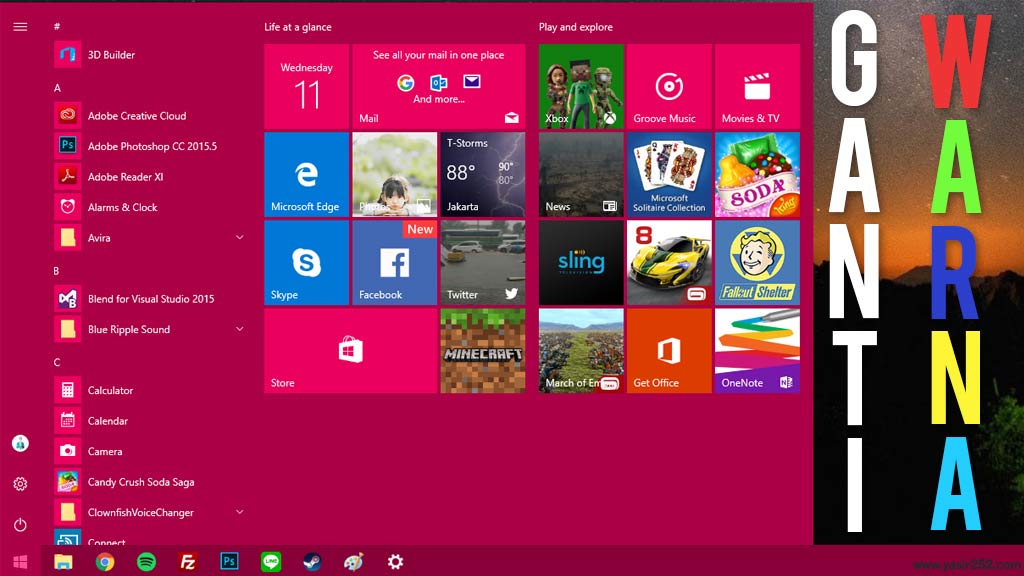Open the Camera app
The image size is (1024, 576).
coord(151,451)
